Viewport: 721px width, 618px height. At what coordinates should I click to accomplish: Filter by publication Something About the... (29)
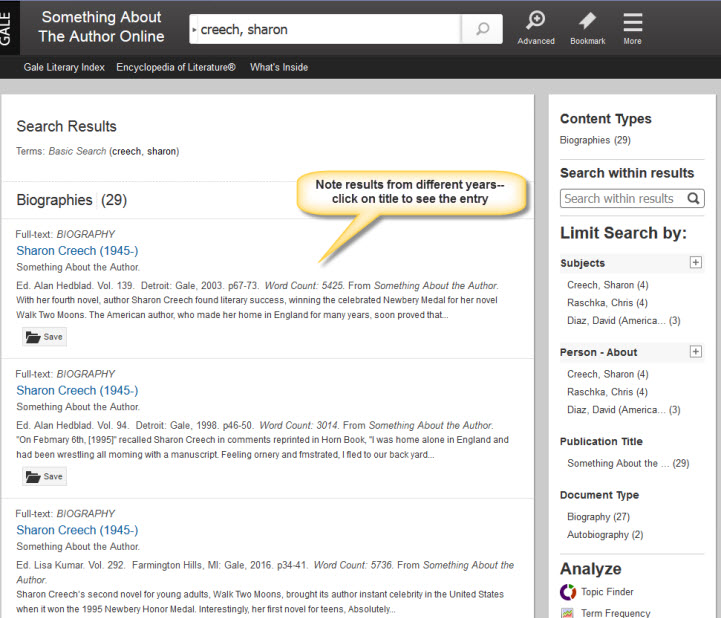[628, 464]
